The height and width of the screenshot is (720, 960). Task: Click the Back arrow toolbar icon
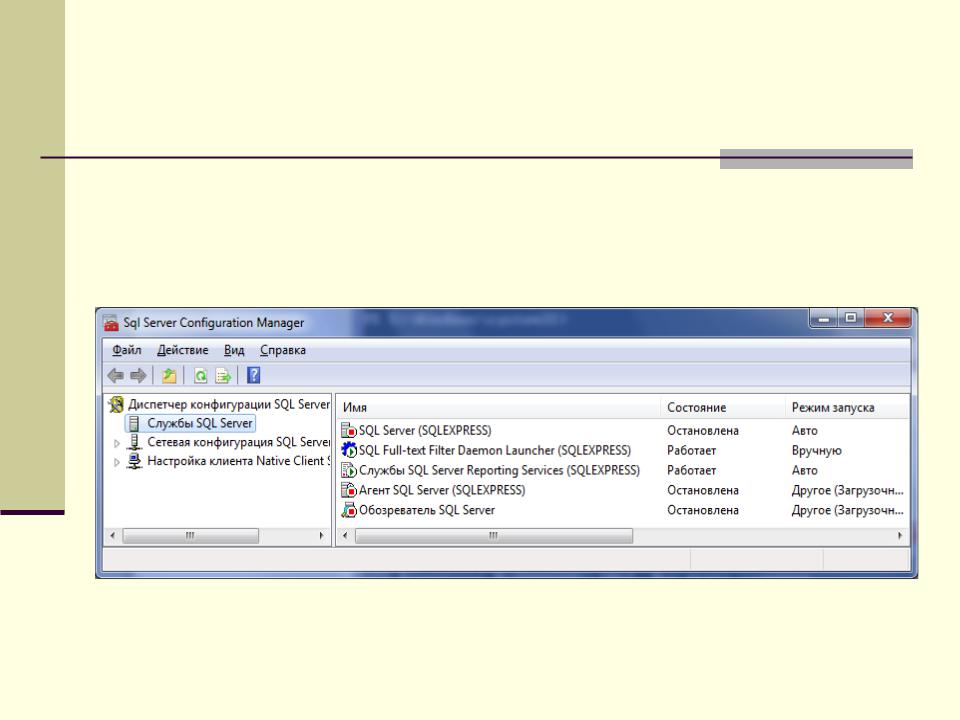[x=115, y=375]
